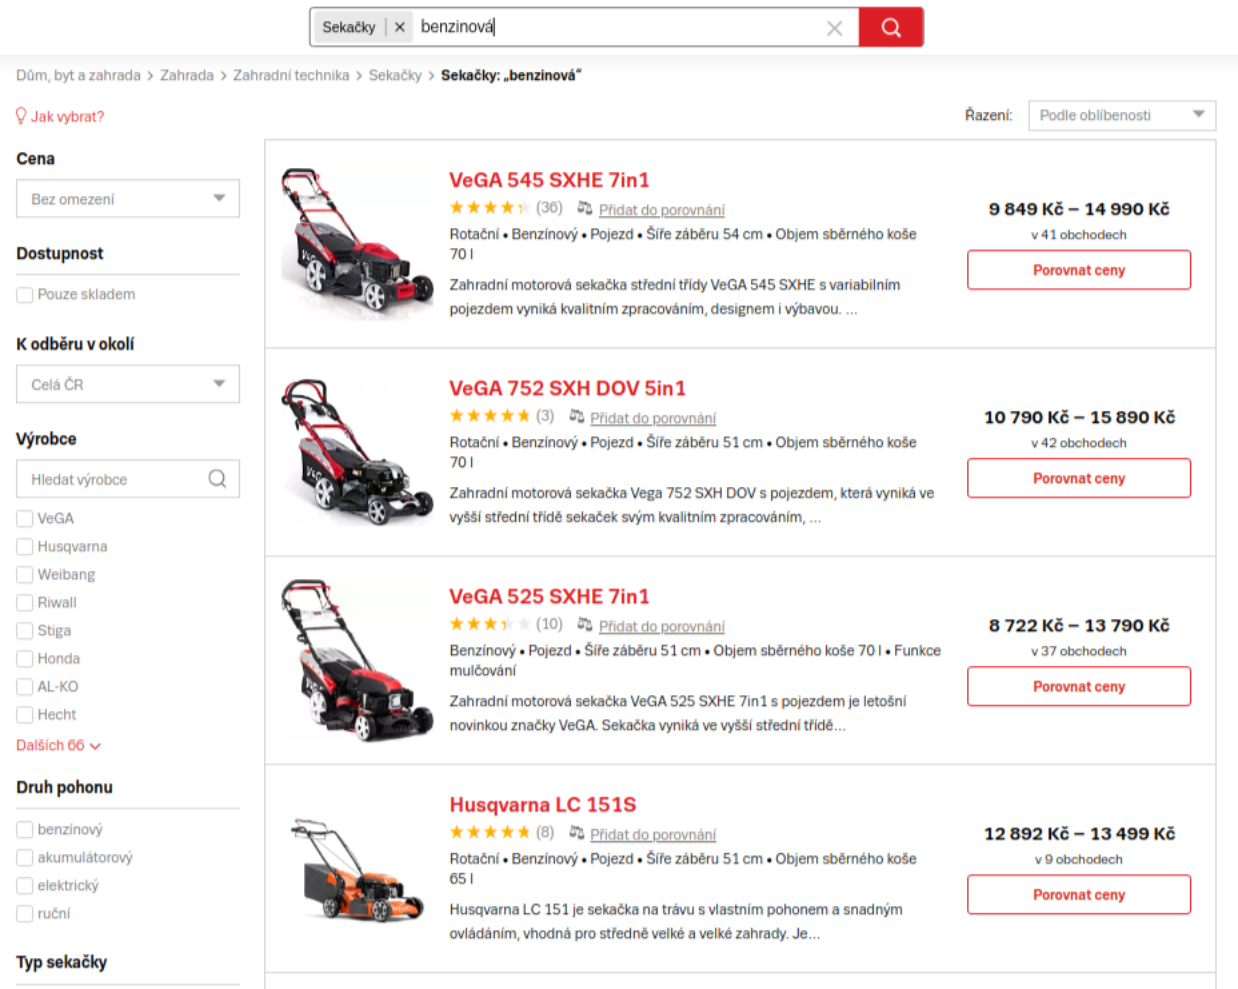This screenshot has height=989, width=1238.
Task: Check the Riwall manufacturer filter
Action: coord(25,603)
